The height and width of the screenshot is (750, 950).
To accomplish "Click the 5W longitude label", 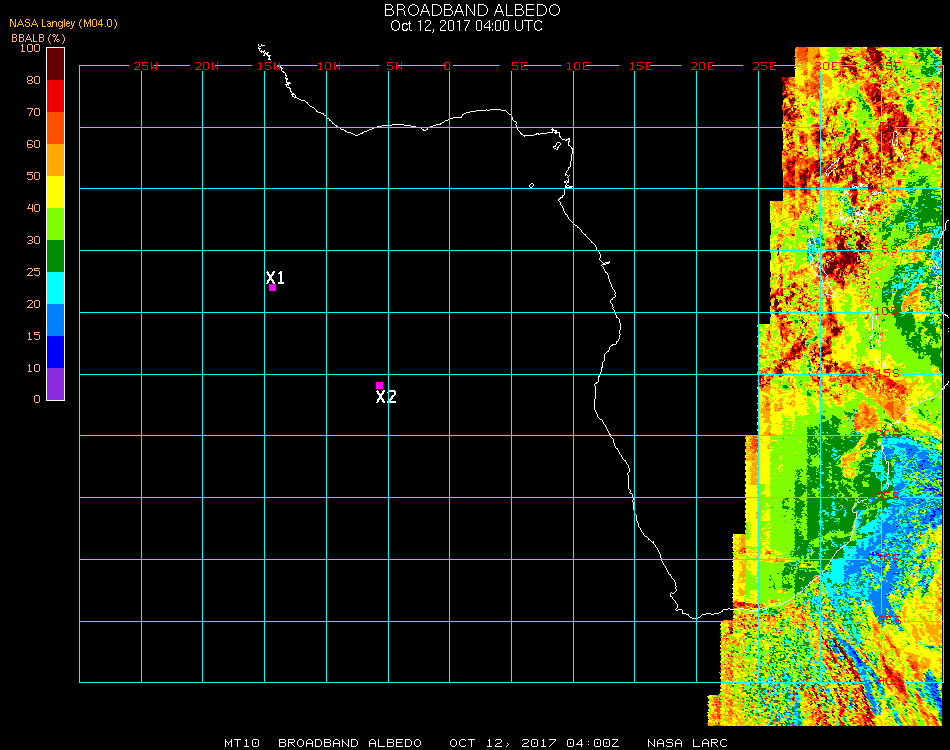I will click(x=394, y=66).
